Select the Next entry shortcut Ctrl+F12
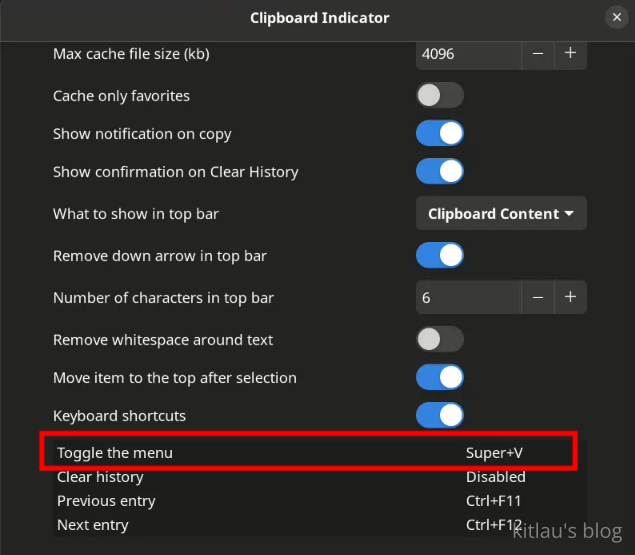Screen dimensions: 635x555 pyautogui.click(x=494, y=525)
